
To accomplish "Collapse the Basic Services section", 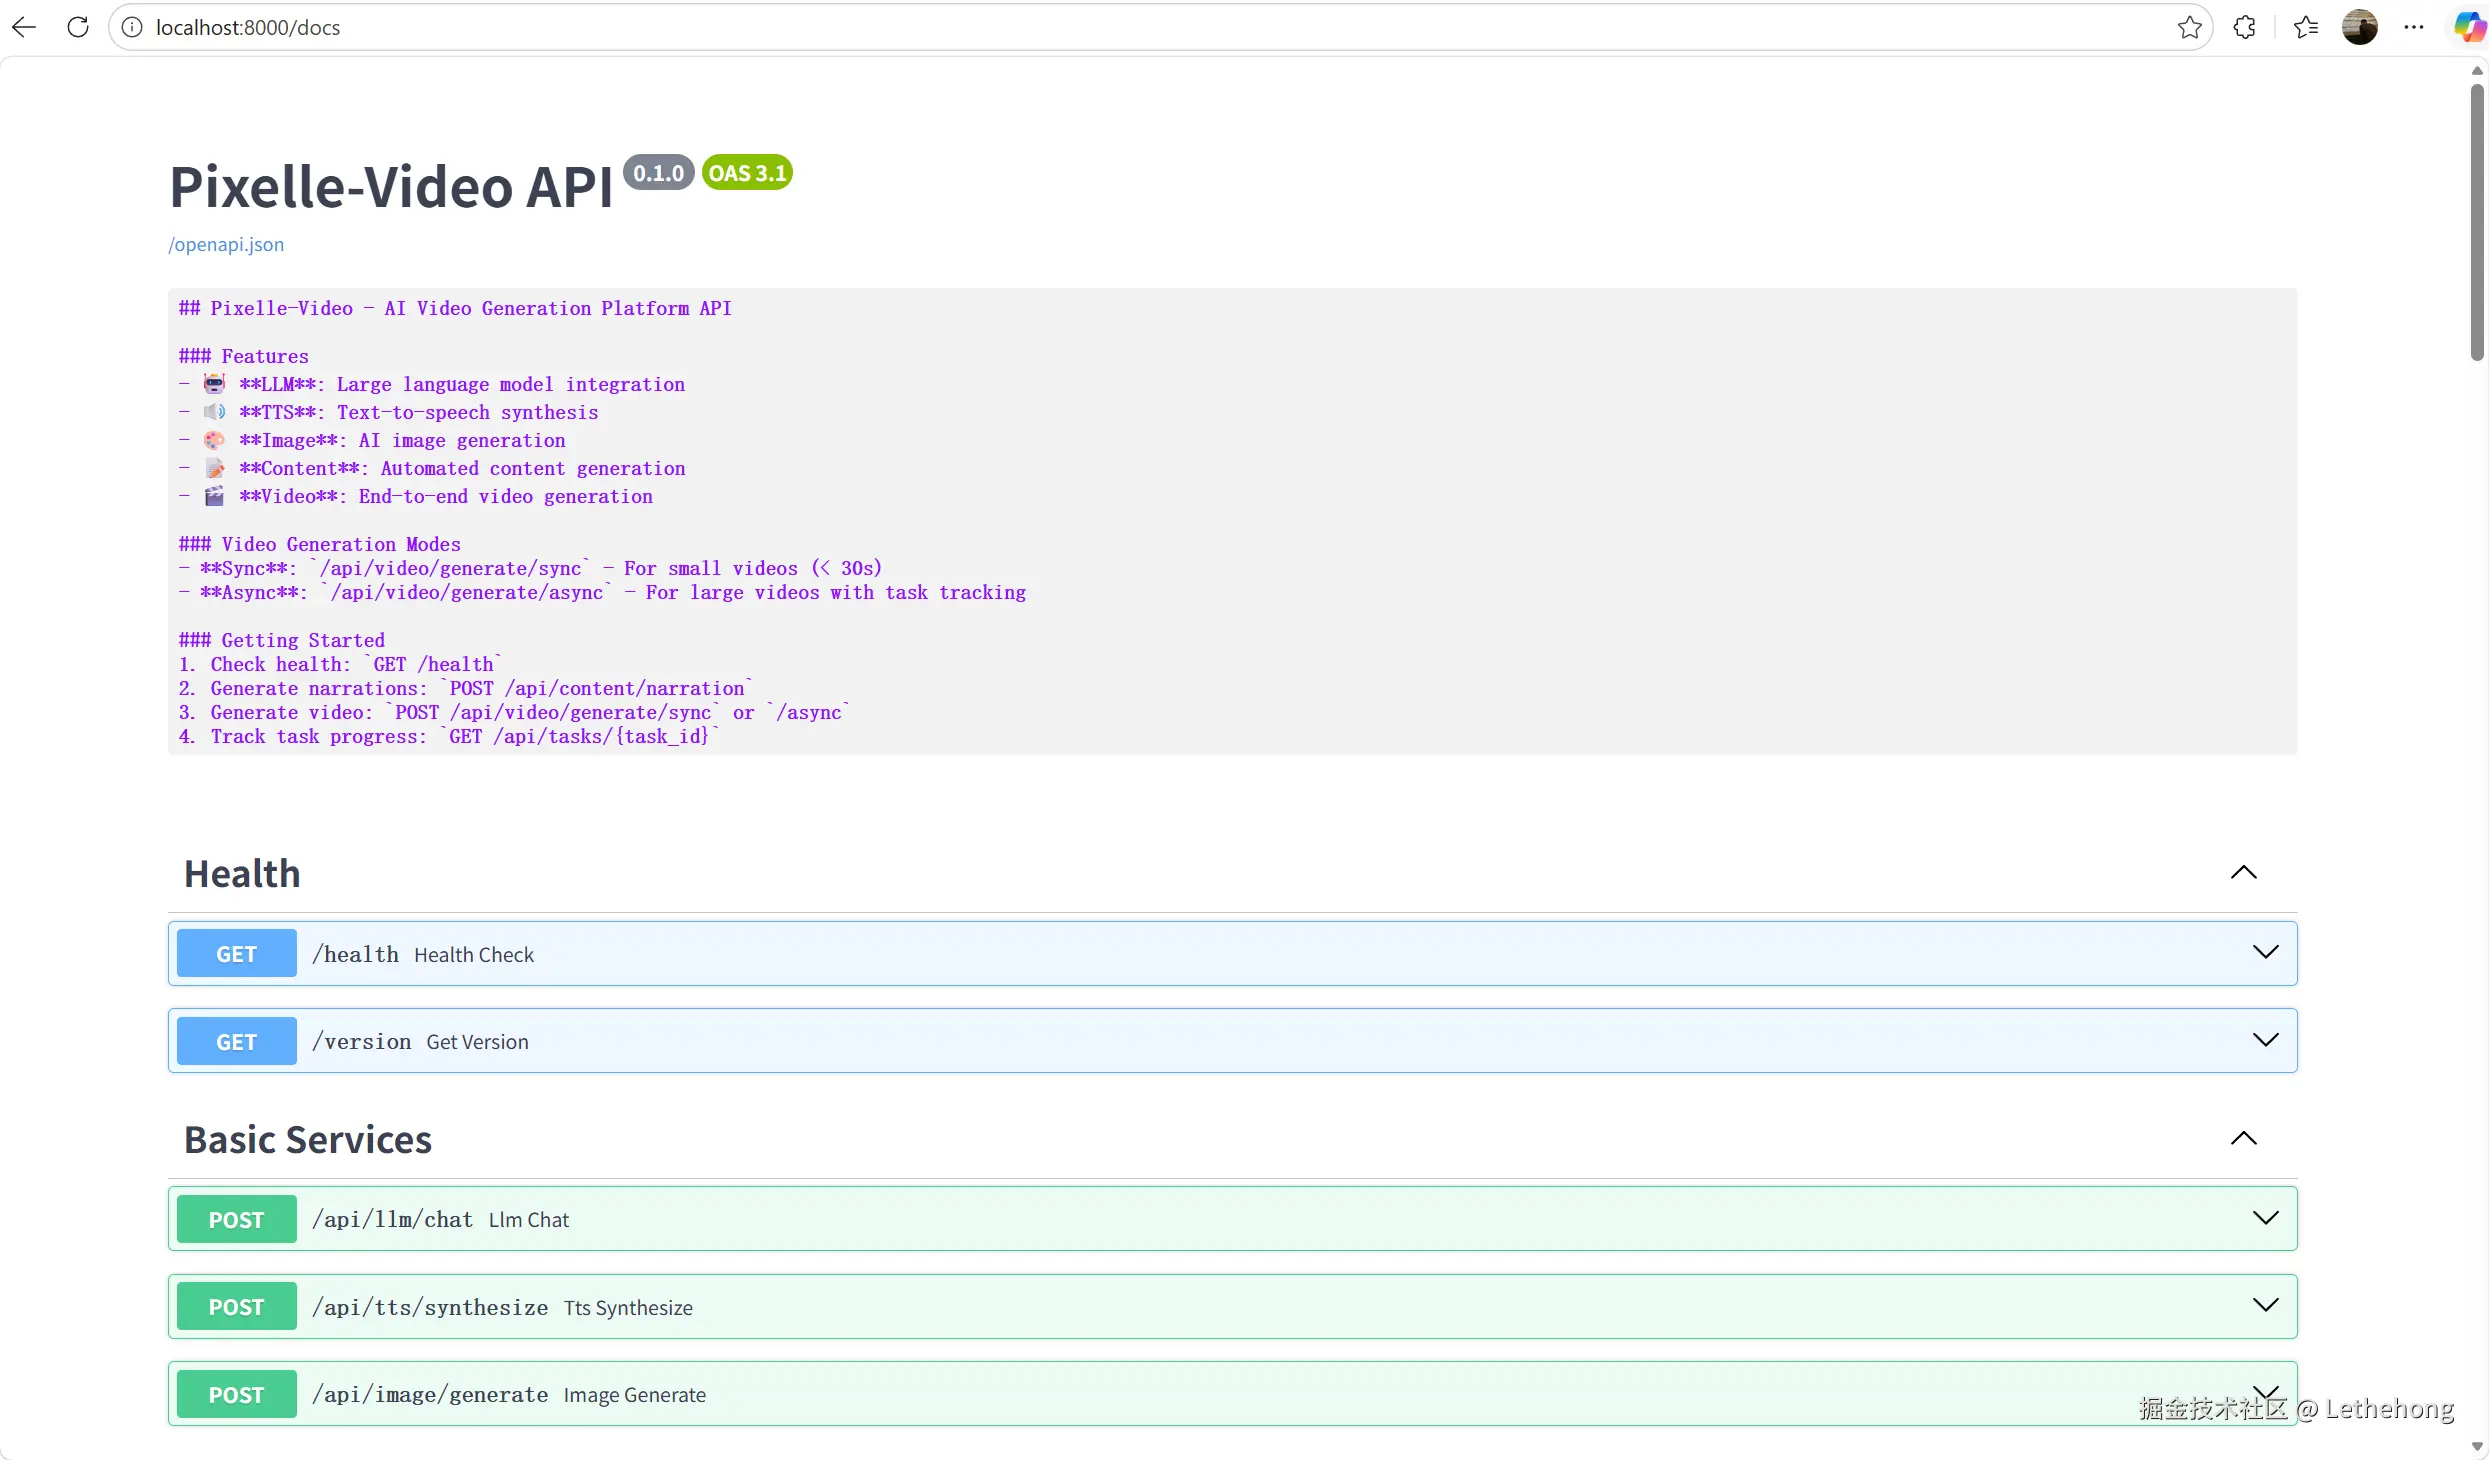I will click(2243, 1138).
